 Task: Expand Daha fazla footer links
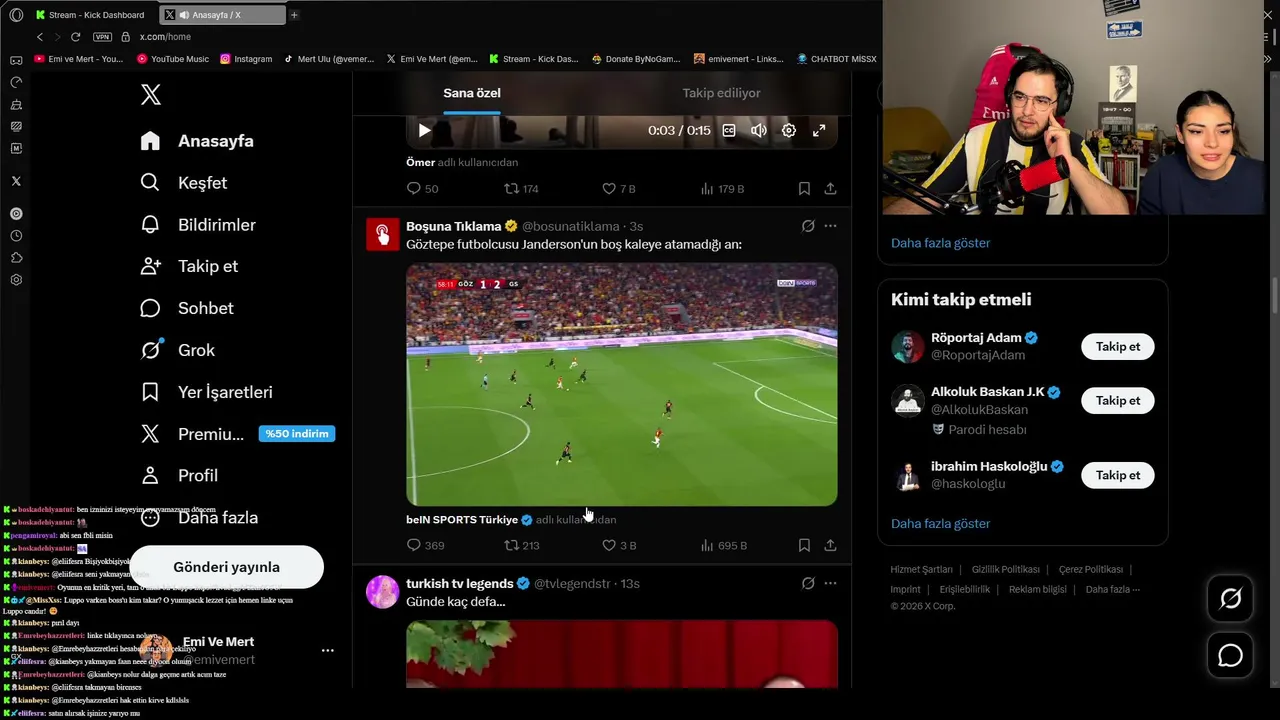[1112, 589]
